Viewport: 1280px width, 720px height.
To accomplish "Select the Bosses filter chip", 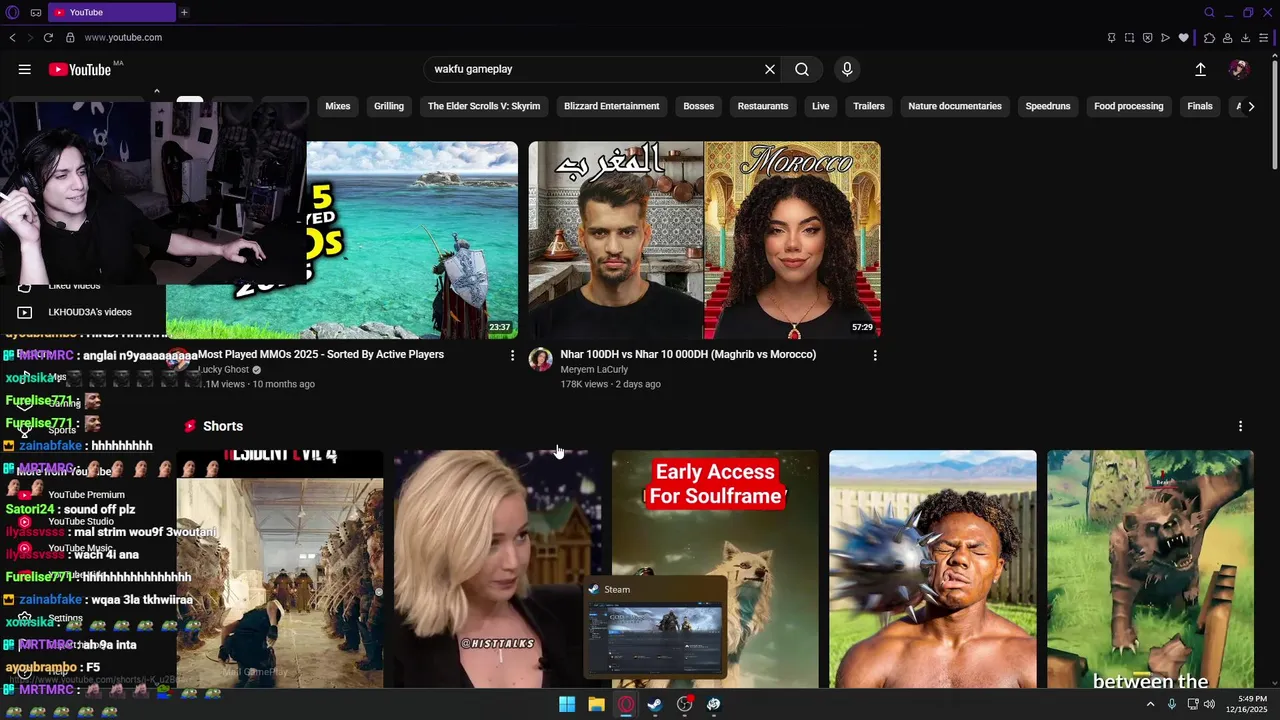I will point(699,106).
